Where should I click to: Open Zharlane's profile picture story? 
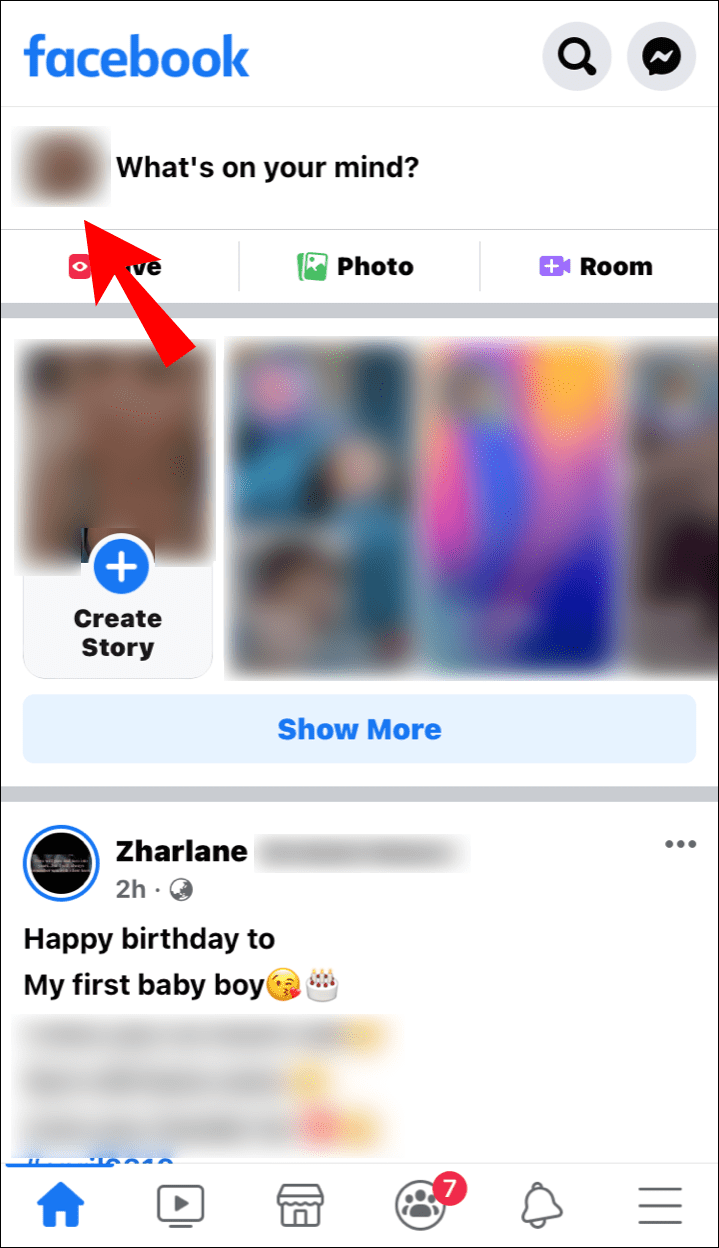[62, 864]
